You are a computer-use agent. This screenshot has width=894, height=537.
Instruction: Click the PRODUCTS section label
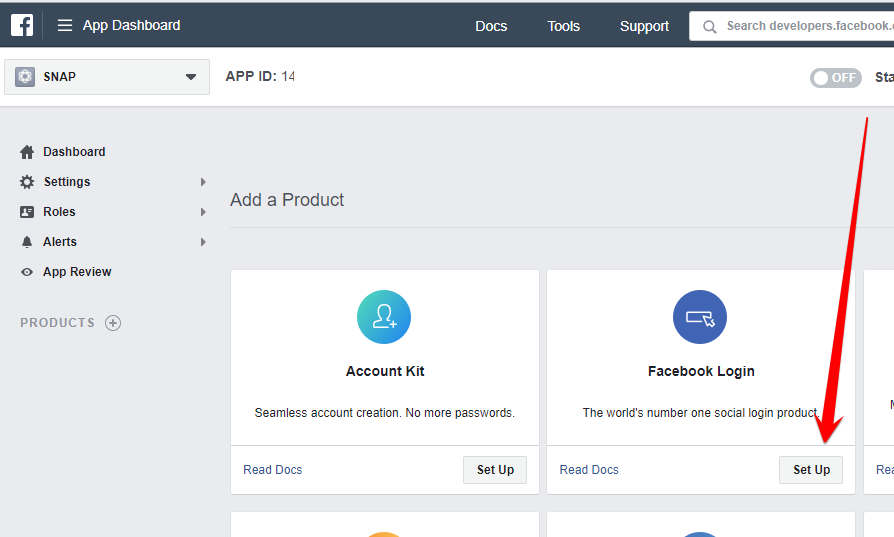tap(58, 323)
